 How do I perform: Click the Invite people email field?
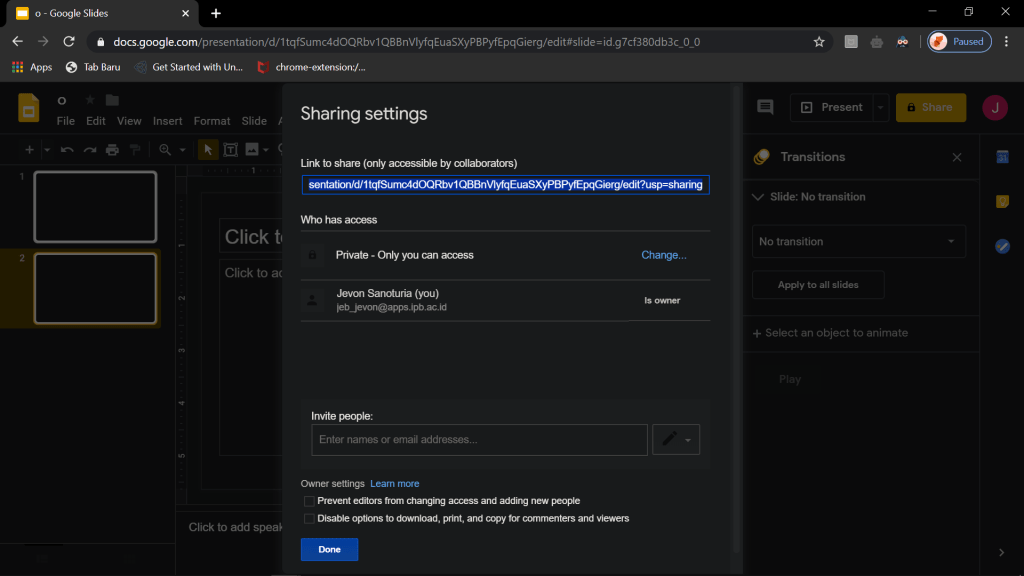pyautogui.click(x=479, y=440)
